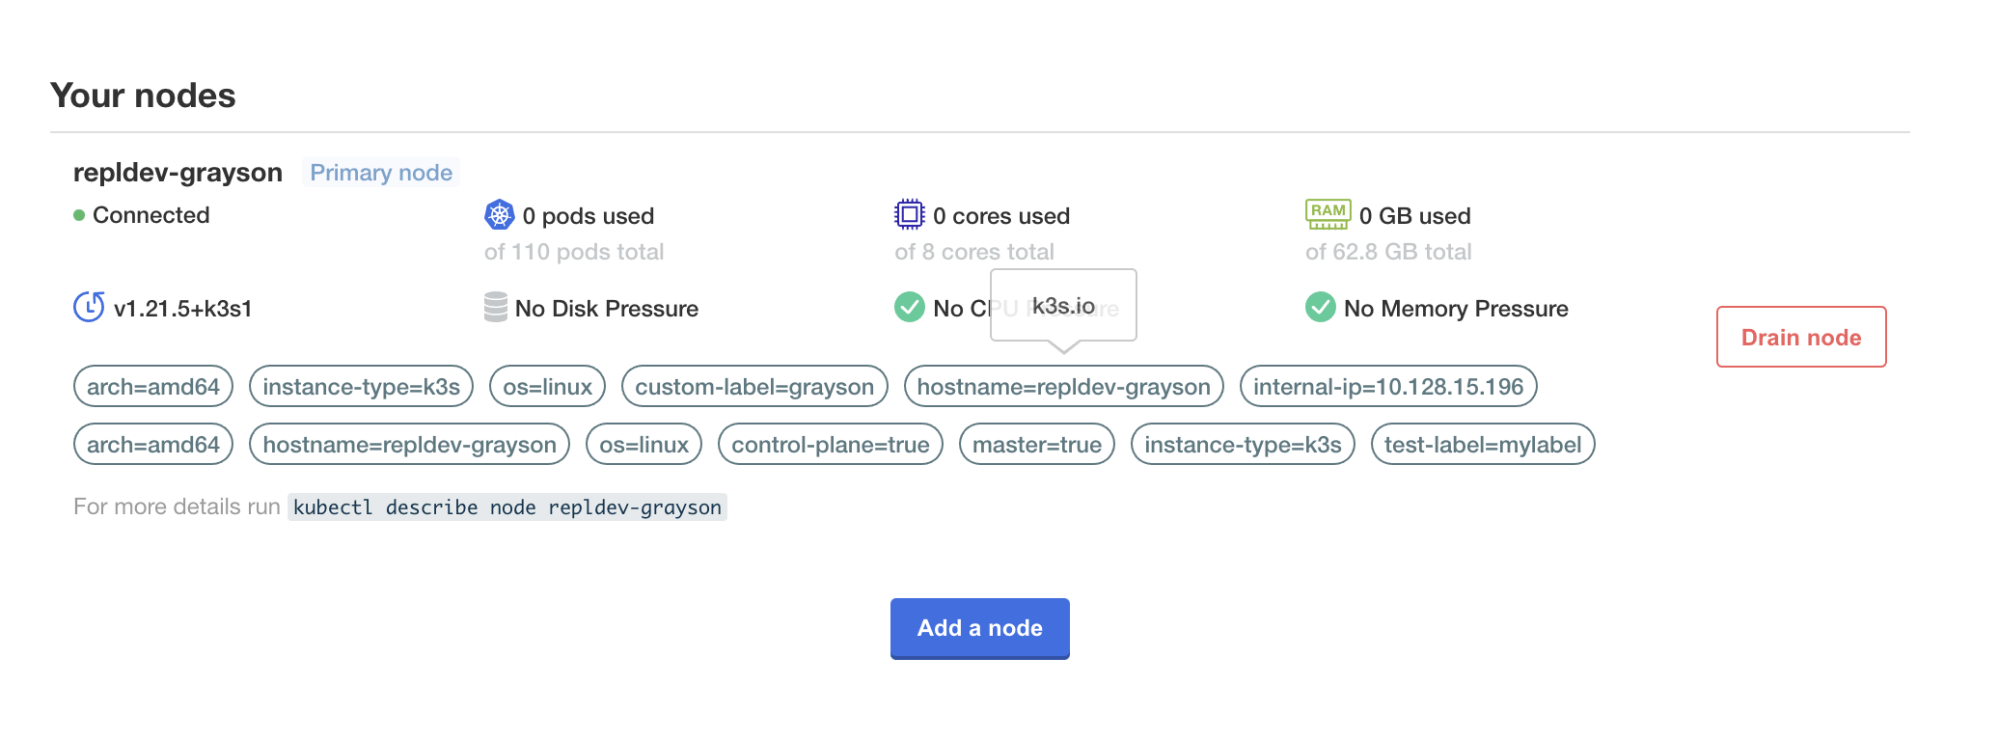Click the CPU pressure green checkmark
Image resolution: width=1999 pixels, height=738 pixels.
click(x=909, y=307)
